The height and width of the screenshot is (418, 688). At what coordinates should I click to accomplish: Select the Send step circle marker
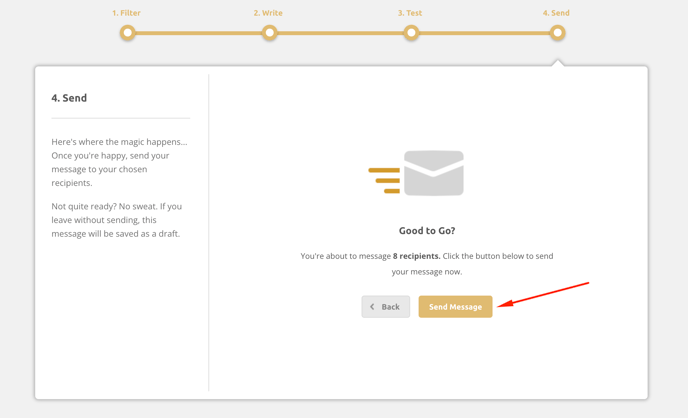point(557,33)
